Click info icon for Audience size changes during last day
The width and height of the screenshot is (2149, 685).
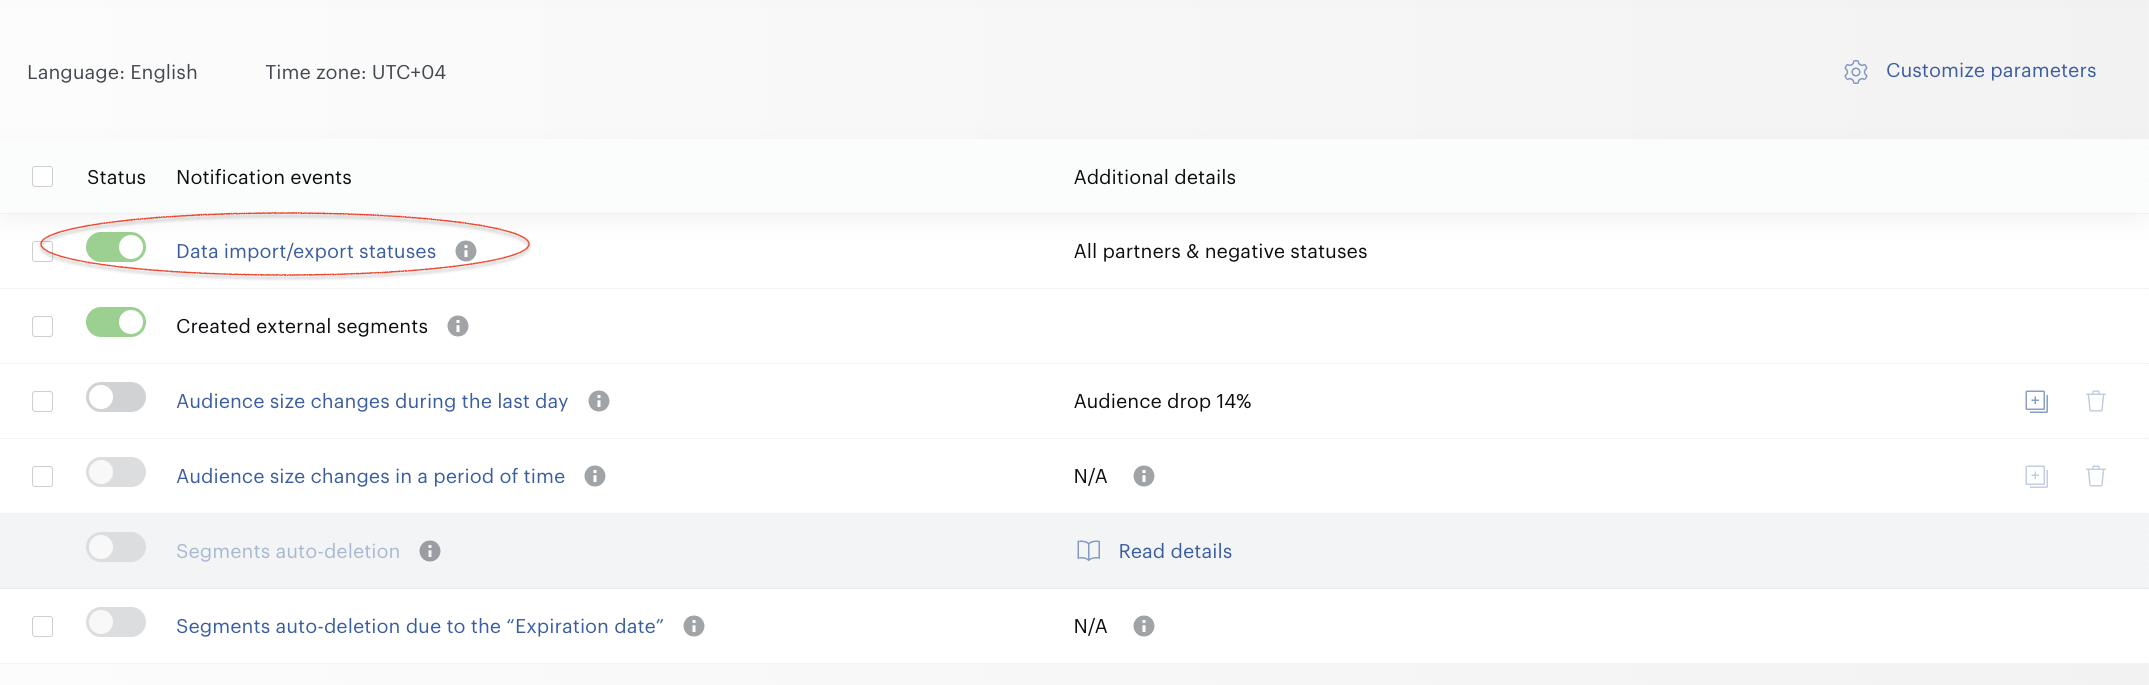point(599,401)
